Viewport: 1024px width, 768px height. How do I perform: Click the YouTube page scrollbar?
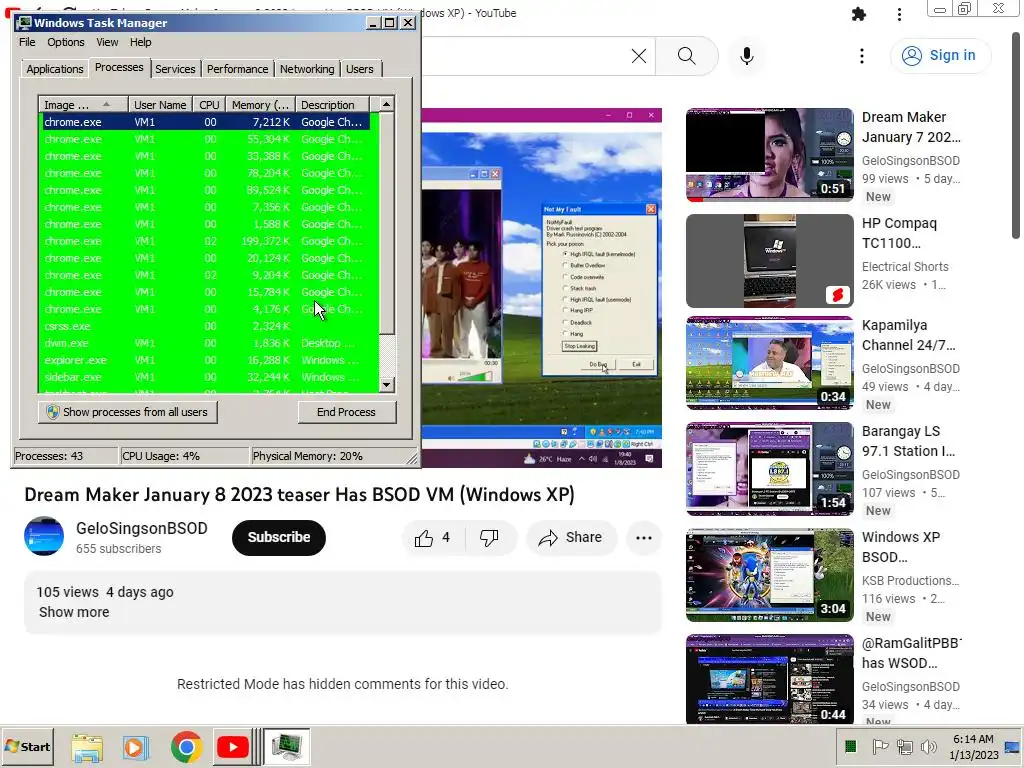coord(1017,135)
